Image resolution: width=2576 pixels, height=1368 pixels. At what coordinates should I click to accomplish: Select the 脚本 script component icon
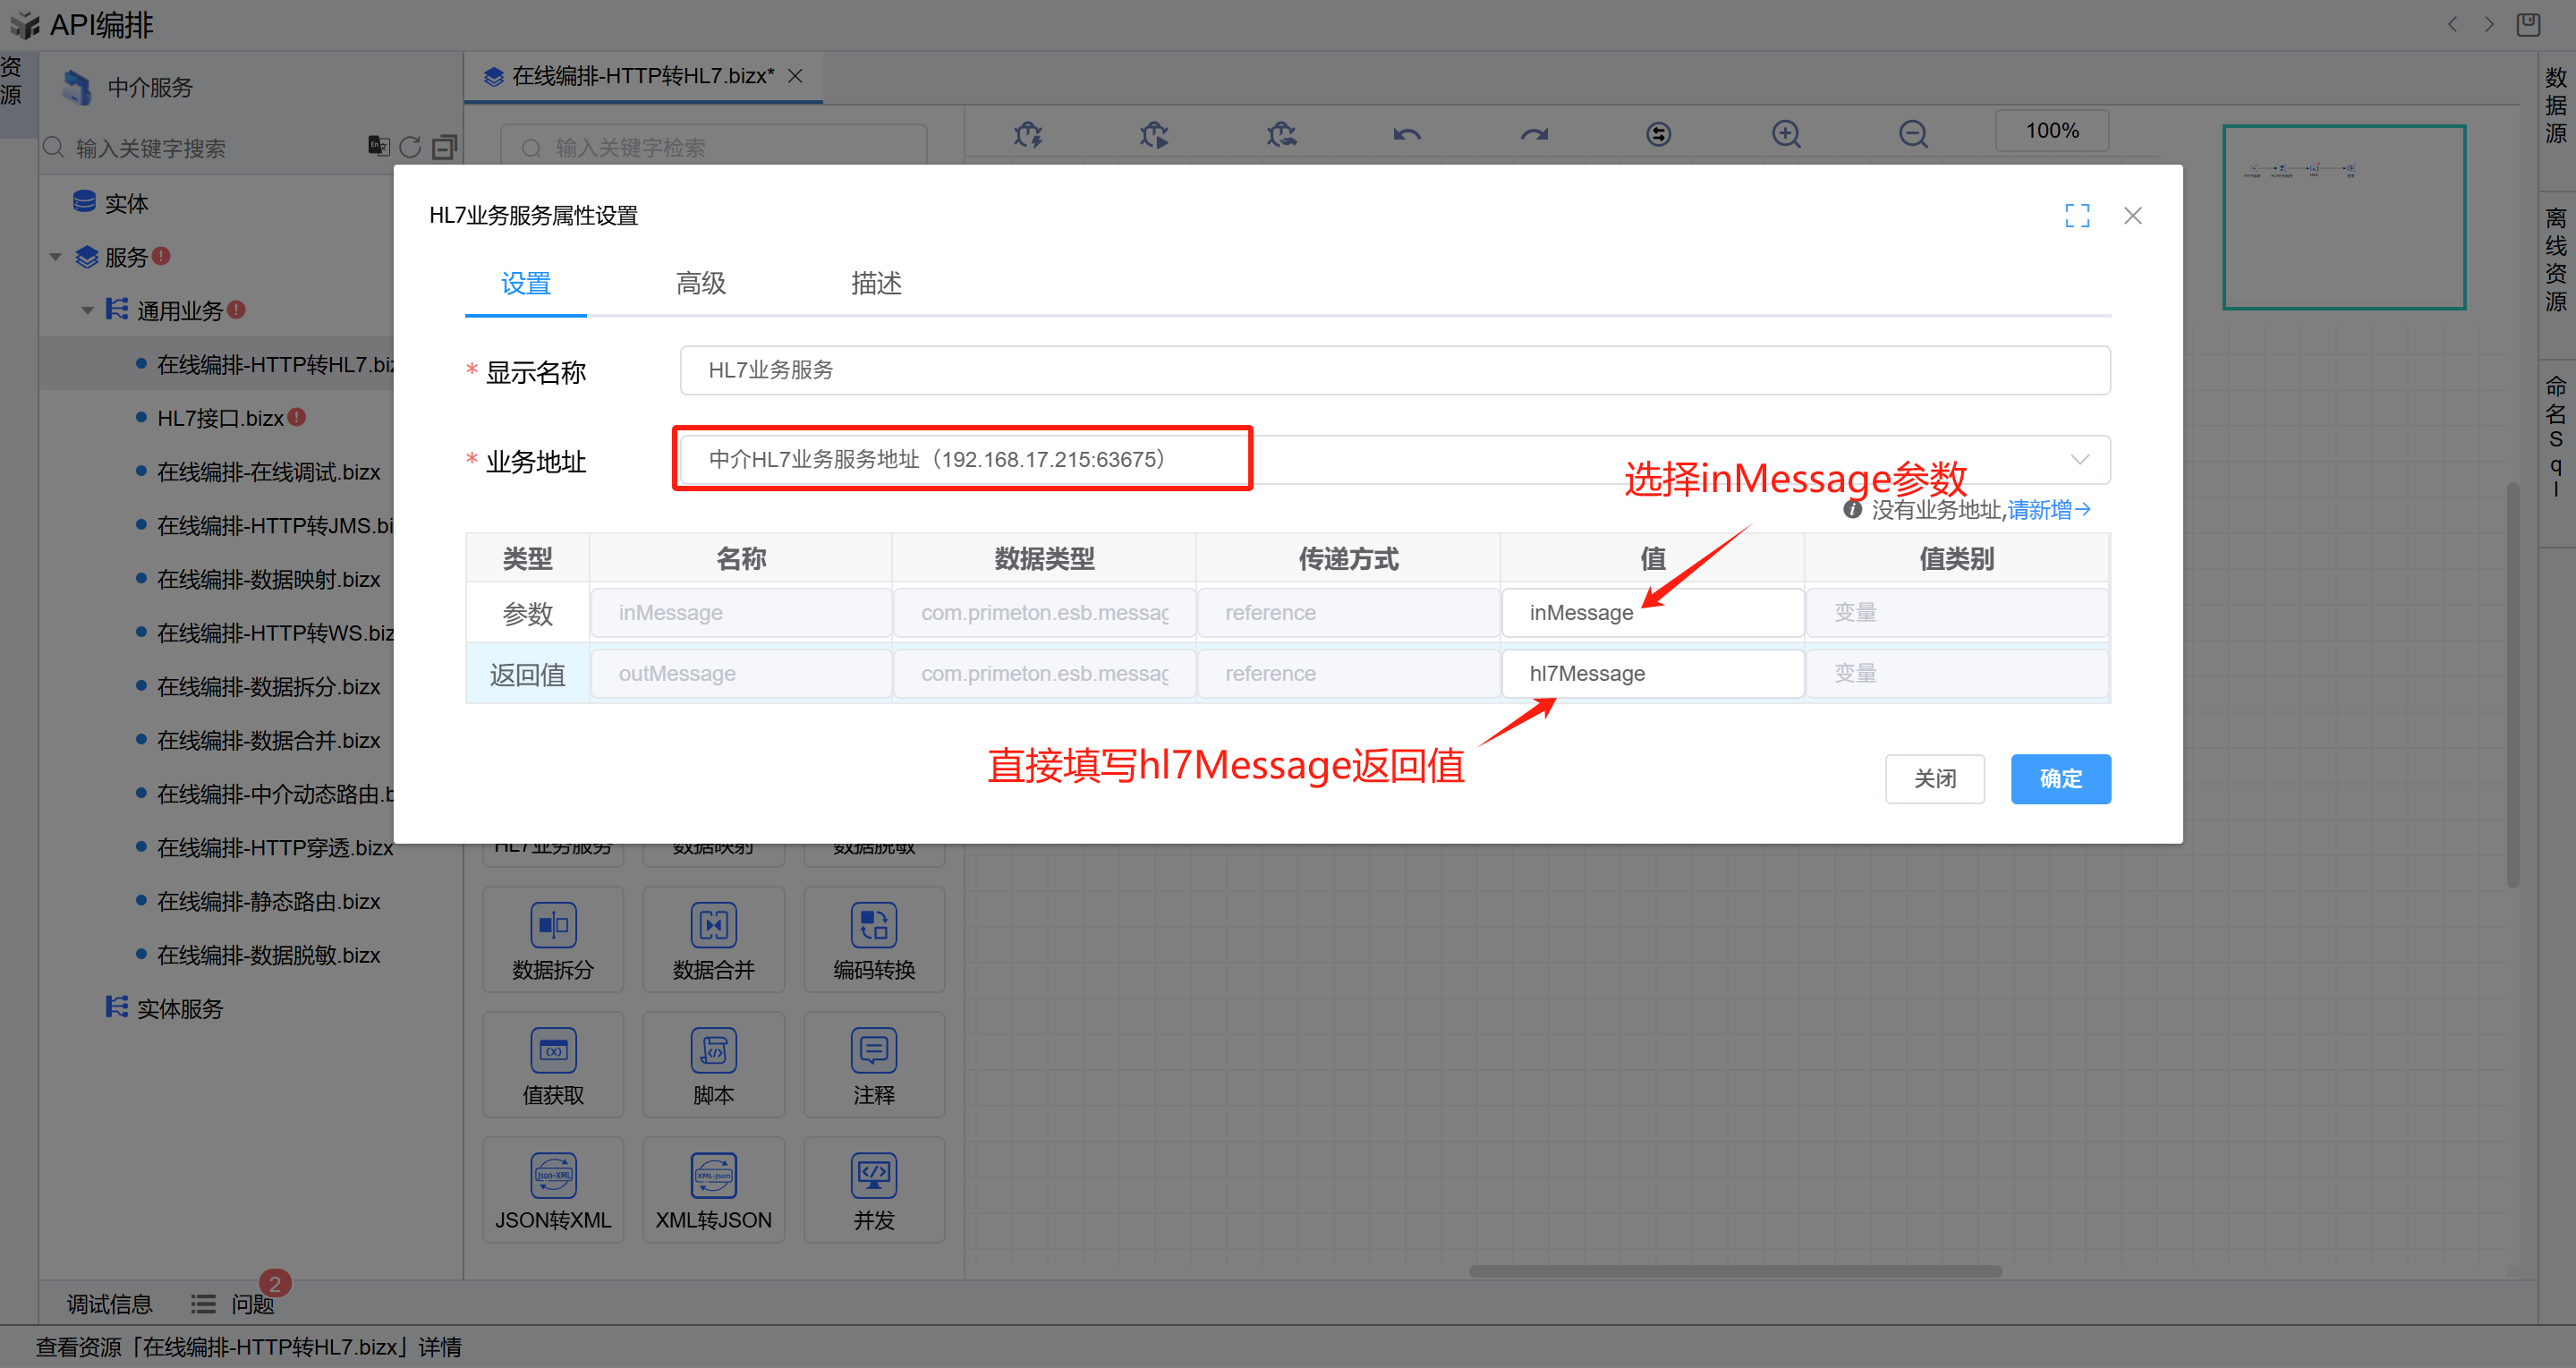713,1051
